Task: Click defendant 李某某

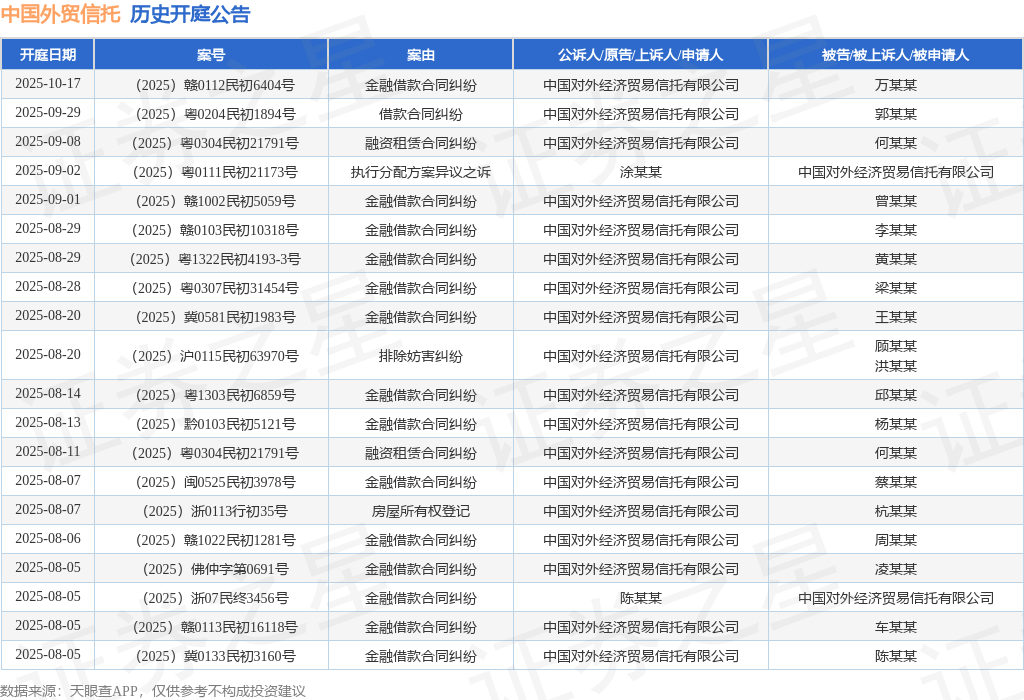Action: (x=896, y=230)
